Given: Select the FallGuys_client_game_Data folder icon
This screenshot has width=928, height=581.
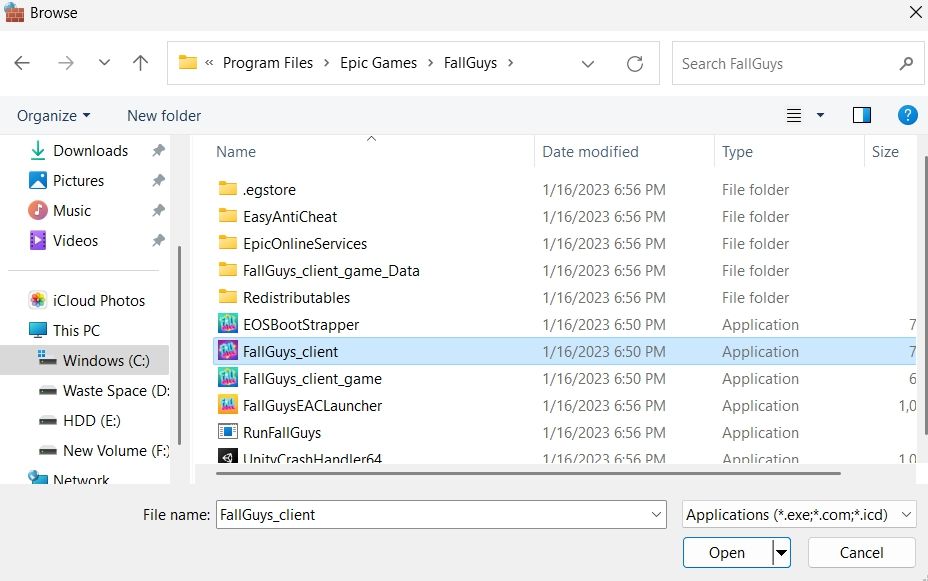Looking at the screenshot, I should click(x=228, y=270).
